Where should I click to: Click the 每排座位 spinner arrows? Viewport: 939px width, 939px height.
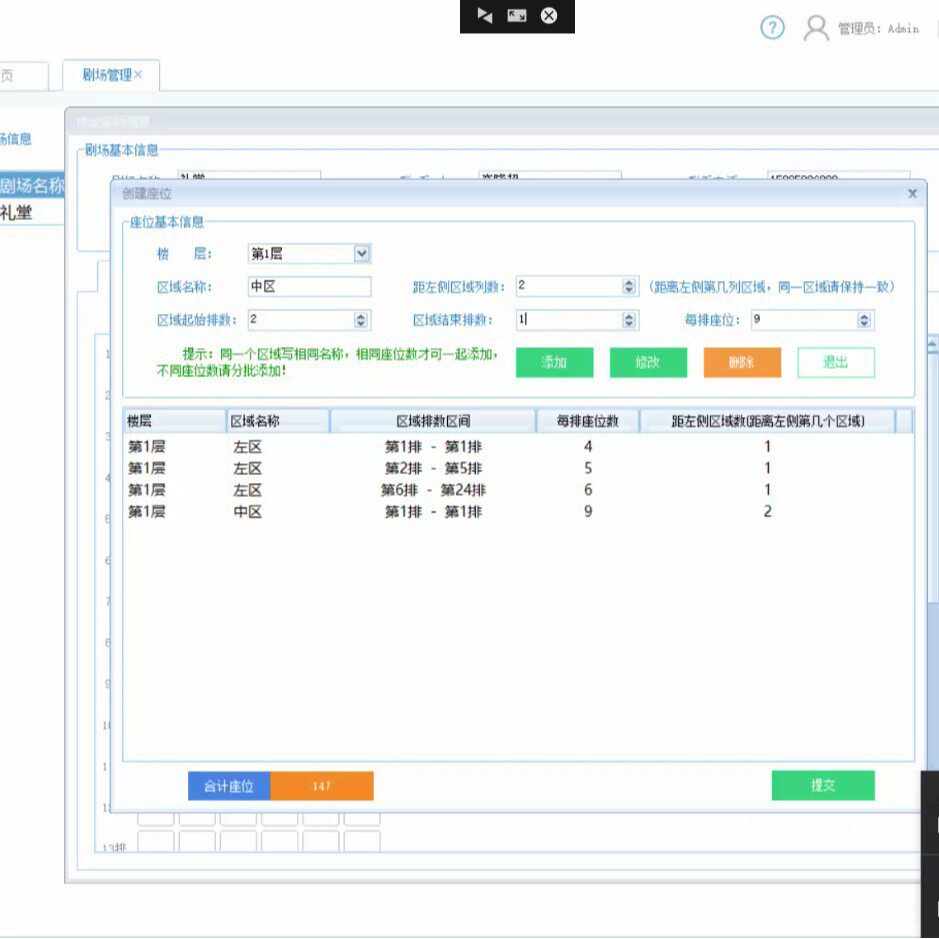pos(864,320)
